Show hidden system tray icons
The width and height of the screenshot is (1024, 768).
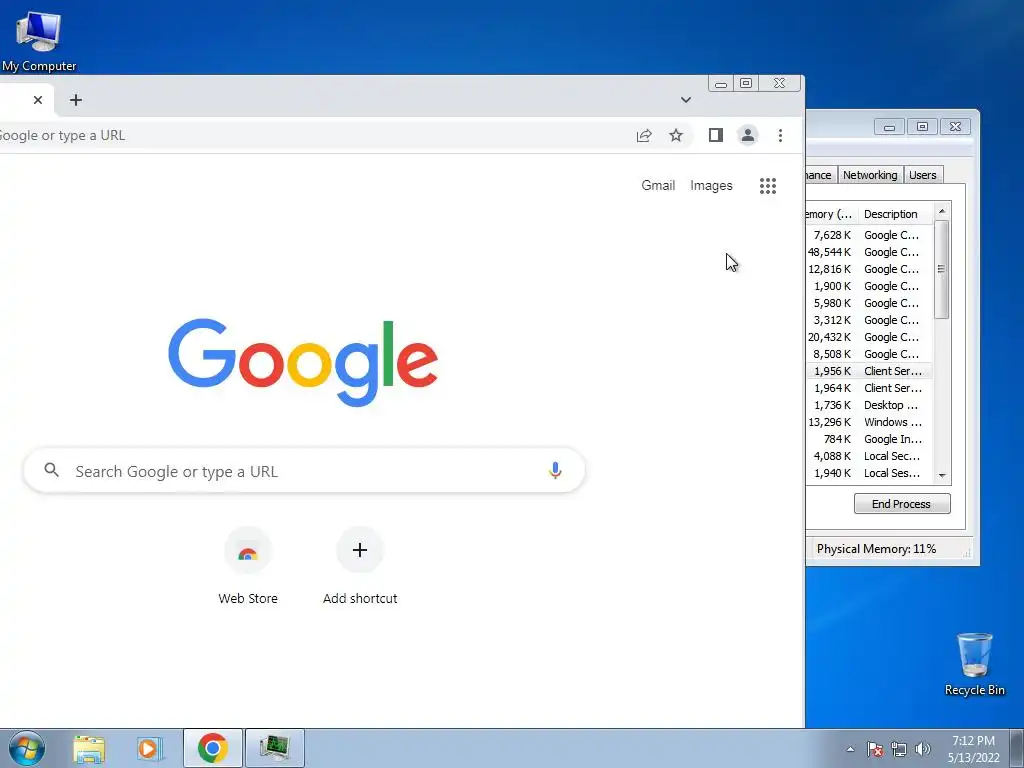850,749
